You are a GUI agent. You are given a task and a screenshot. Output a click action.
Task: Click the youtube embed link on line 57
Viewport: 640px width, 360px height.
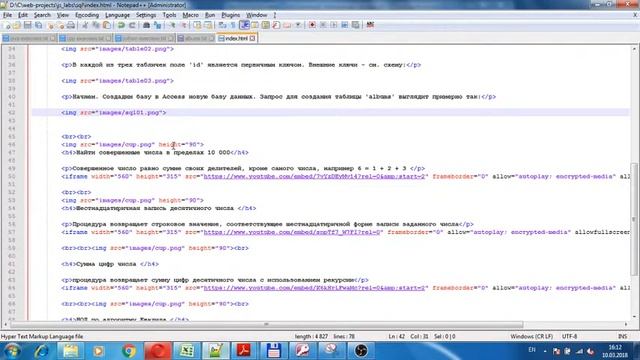[x=292, y=232]
